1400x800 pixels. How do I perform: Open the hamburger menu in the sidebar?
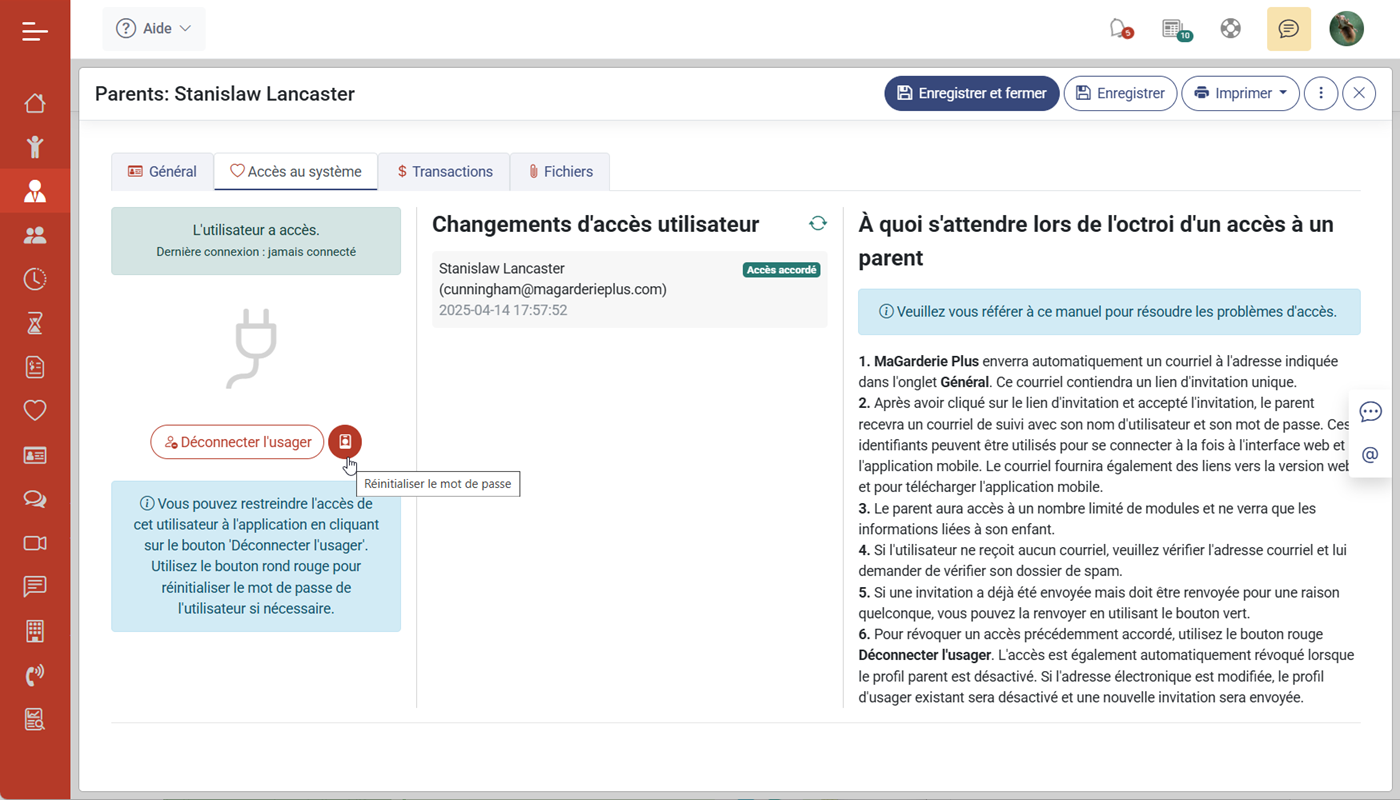click(35, 31)
